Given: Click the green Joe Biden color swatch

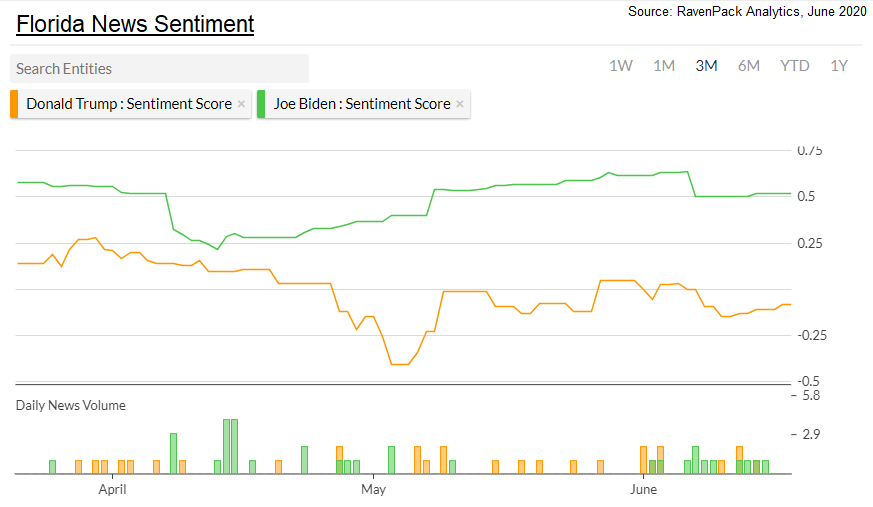Looking at the screenshot, I should point(261,104).
